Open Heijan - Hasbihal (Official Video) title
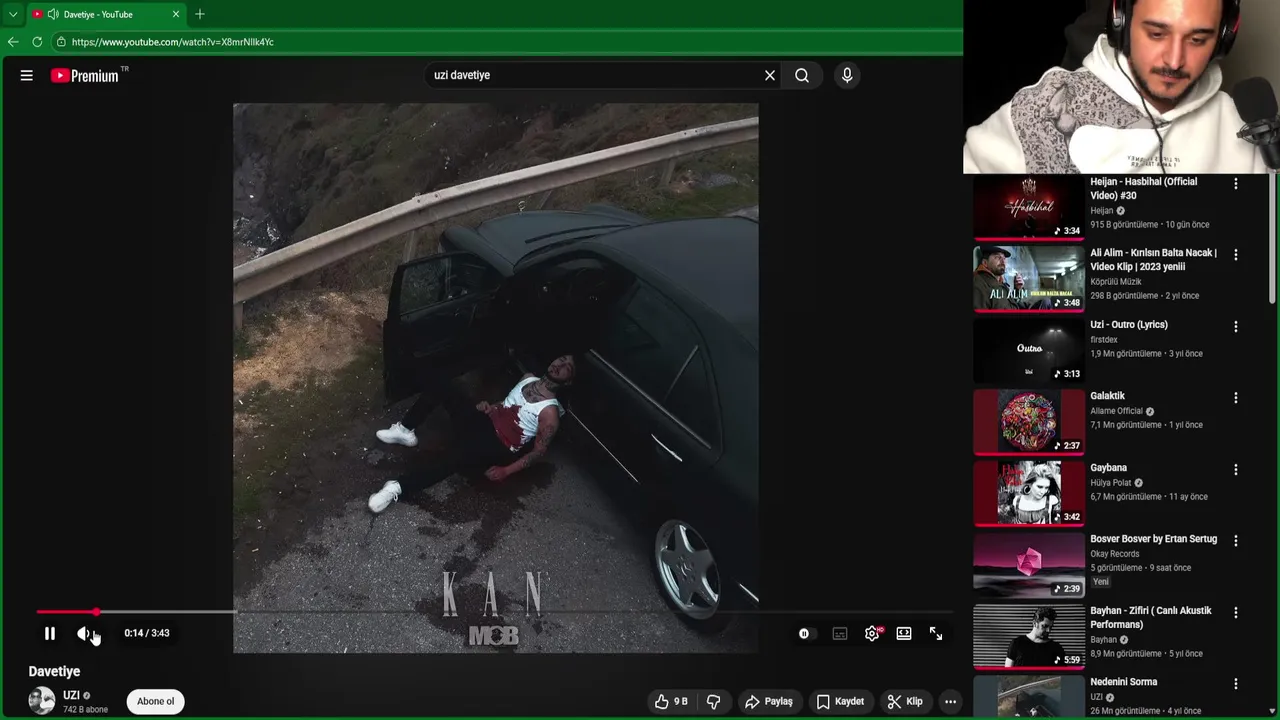 click(1144, 189)
